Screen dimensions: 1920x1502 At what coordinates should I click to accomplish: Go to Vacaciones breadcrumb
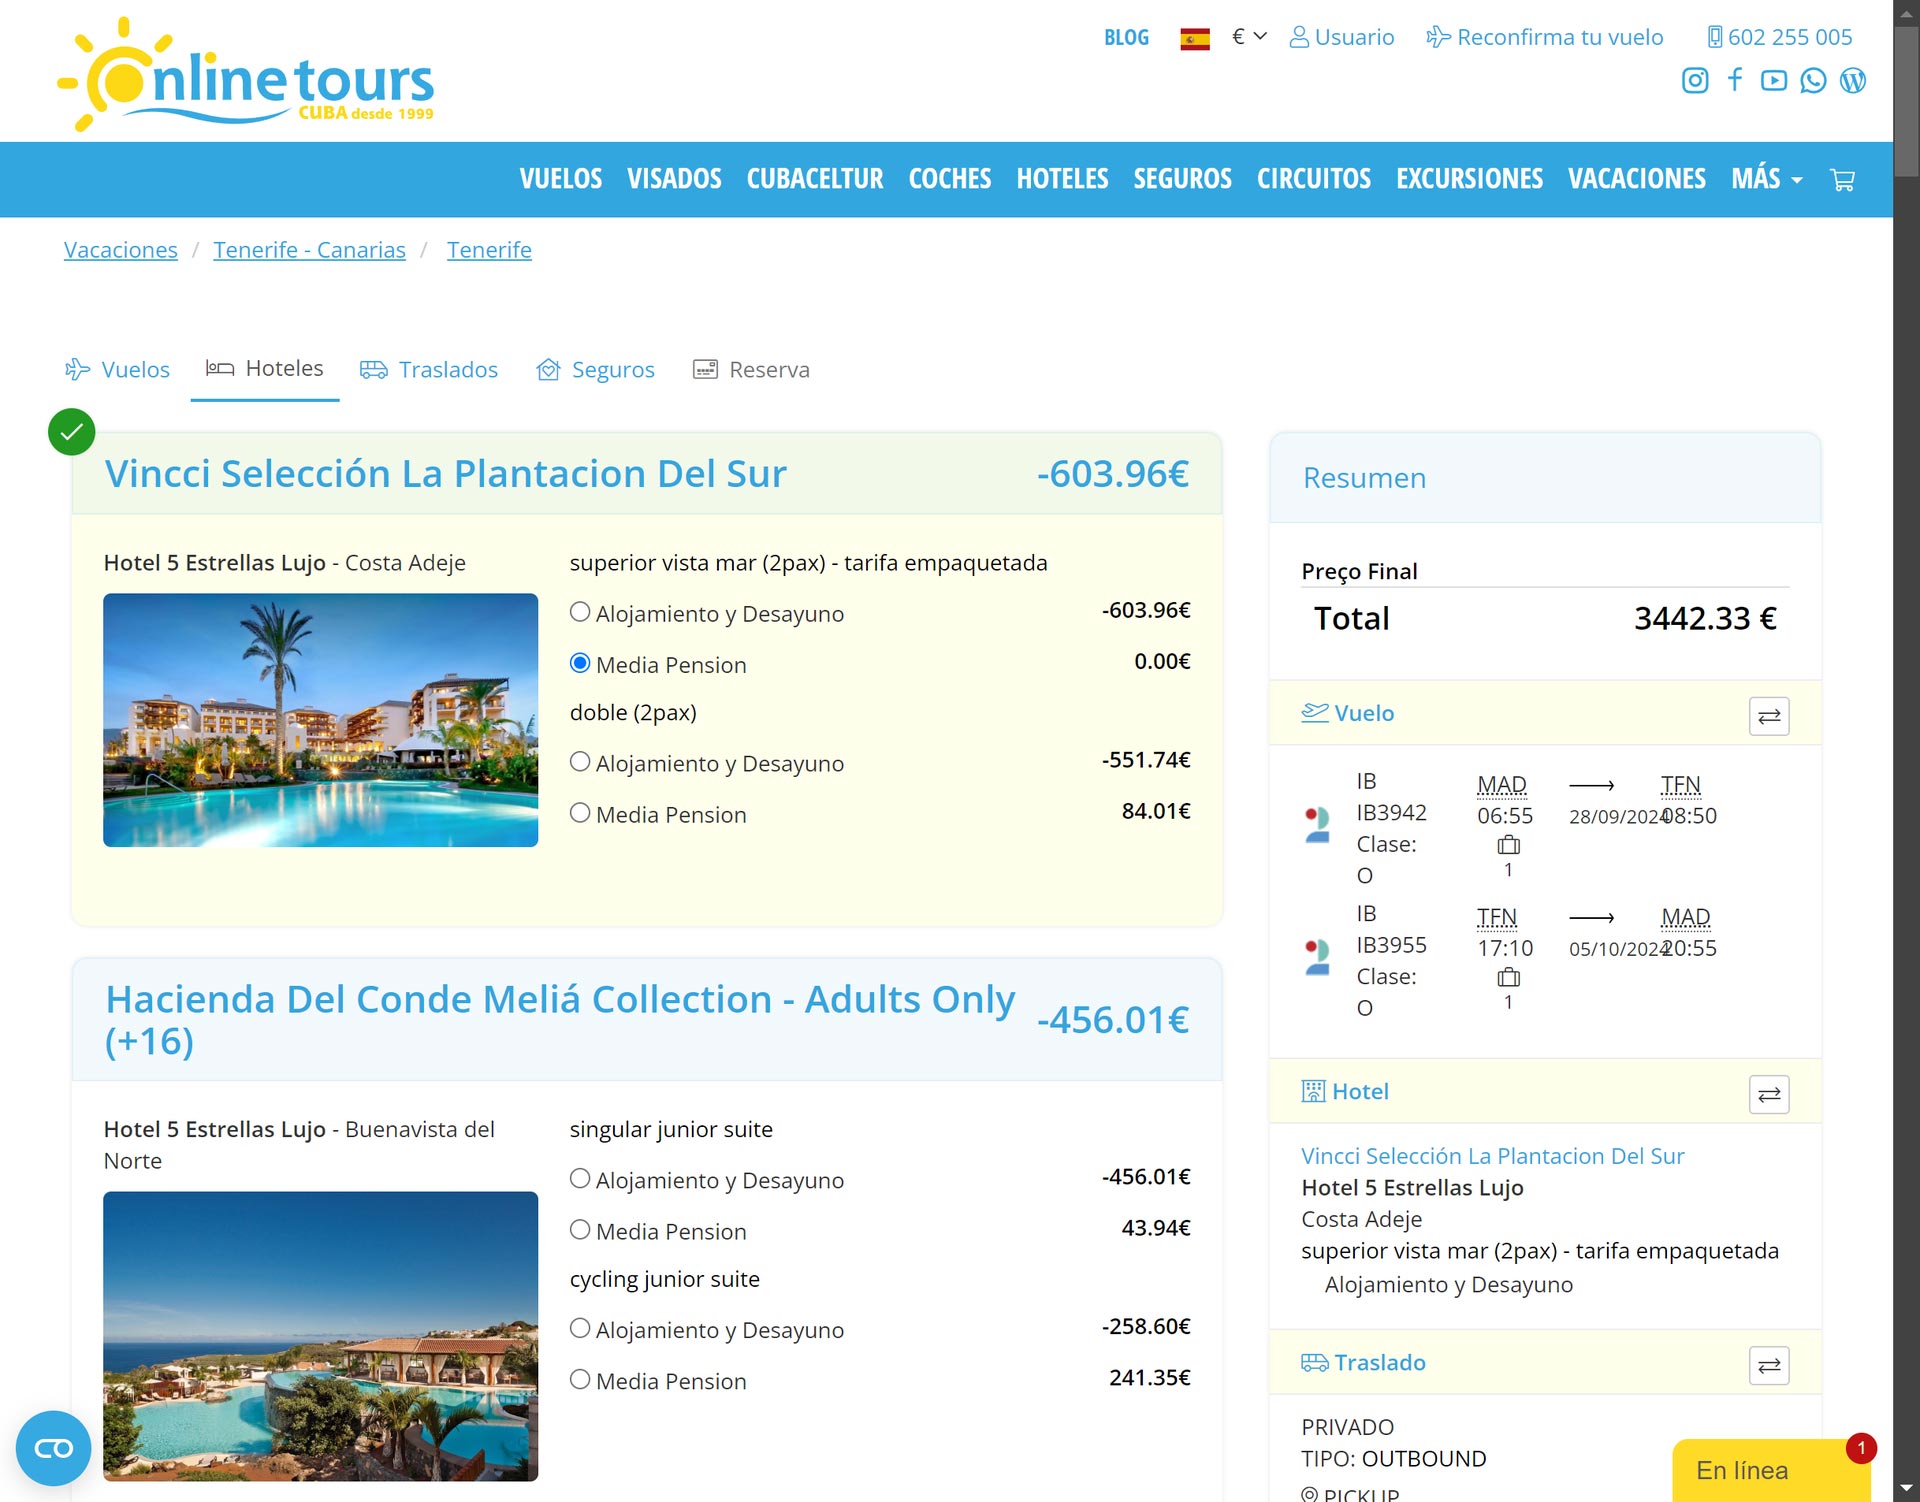[121, 250]
